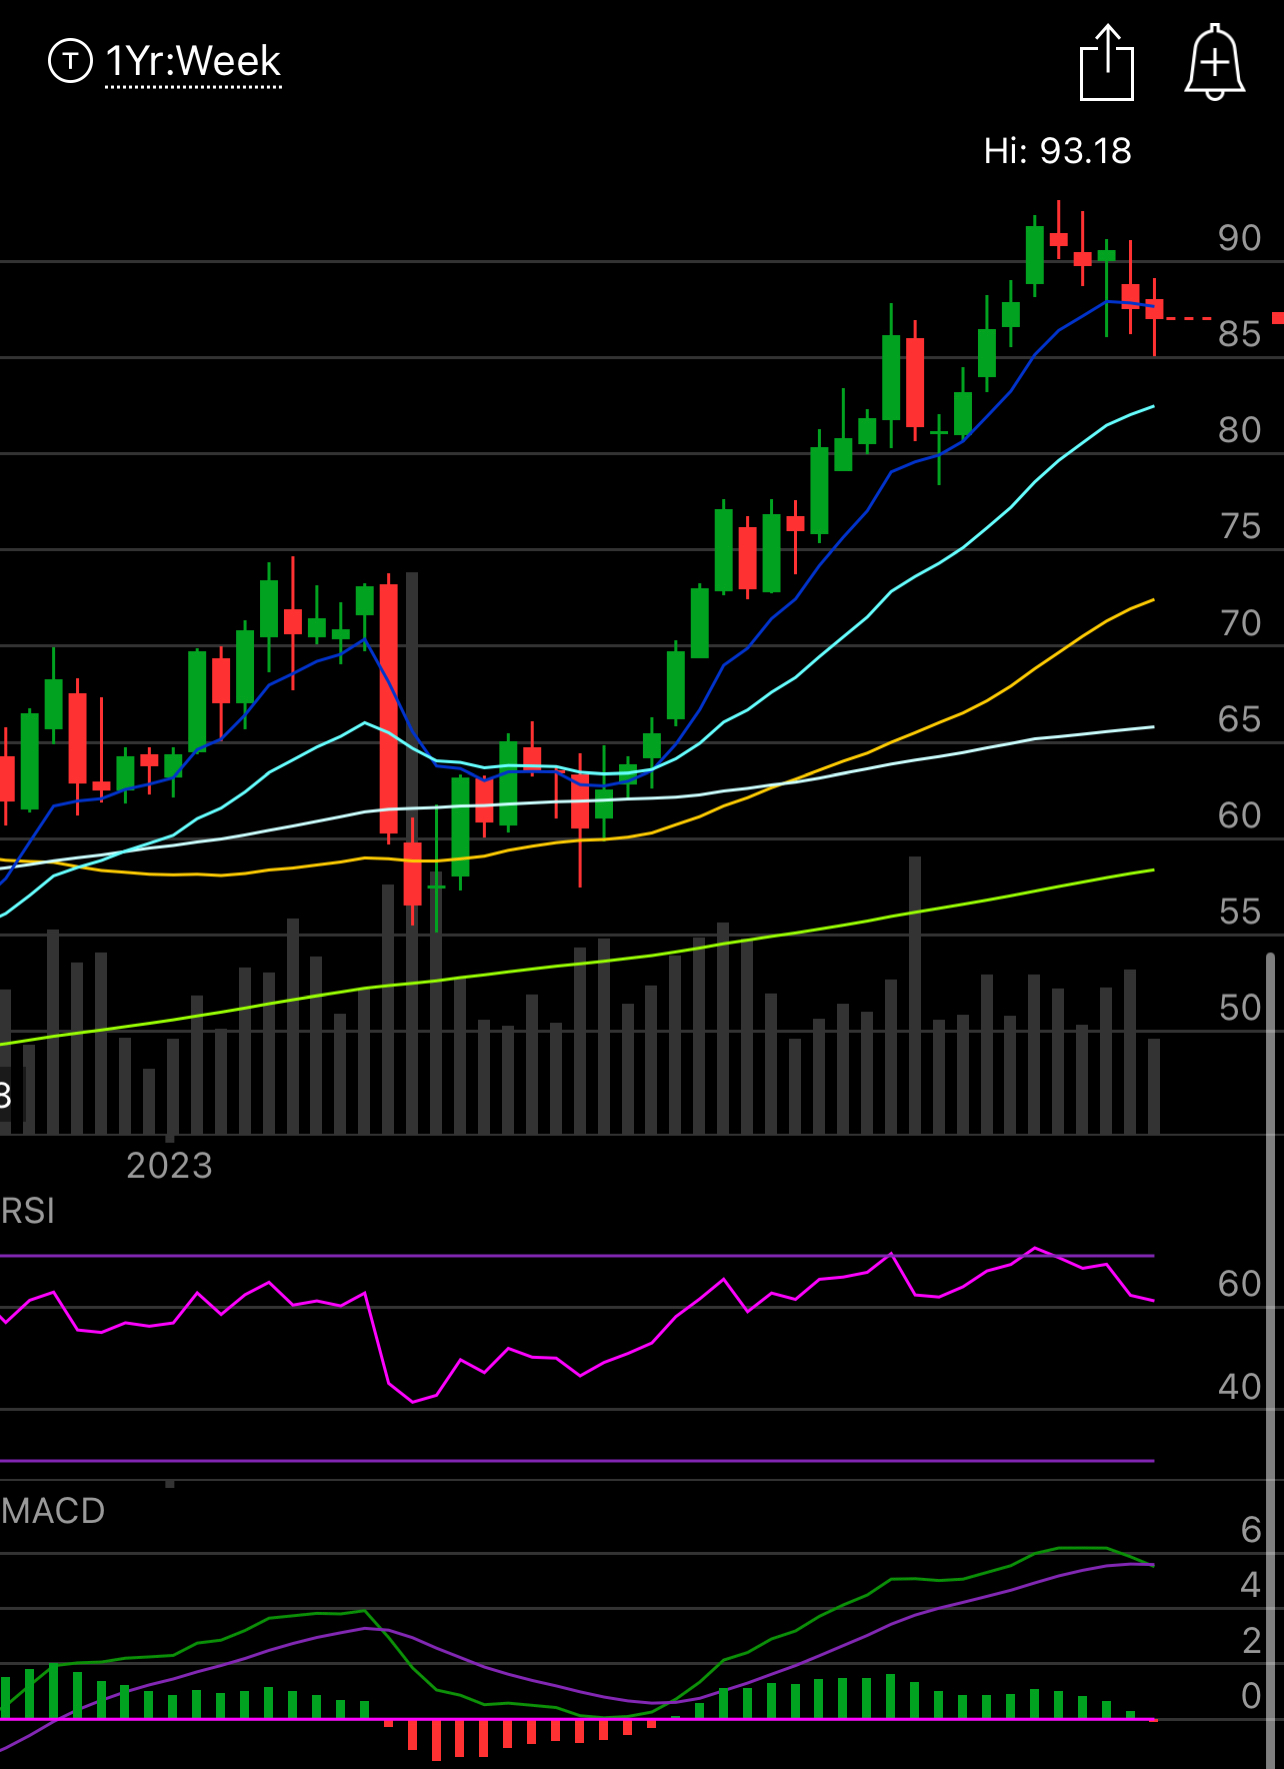Image resolution: width=1284 pixels, height=1769 pixels.
Task: Tap the MACD 4 scale label
Action: point(1251,1585)
